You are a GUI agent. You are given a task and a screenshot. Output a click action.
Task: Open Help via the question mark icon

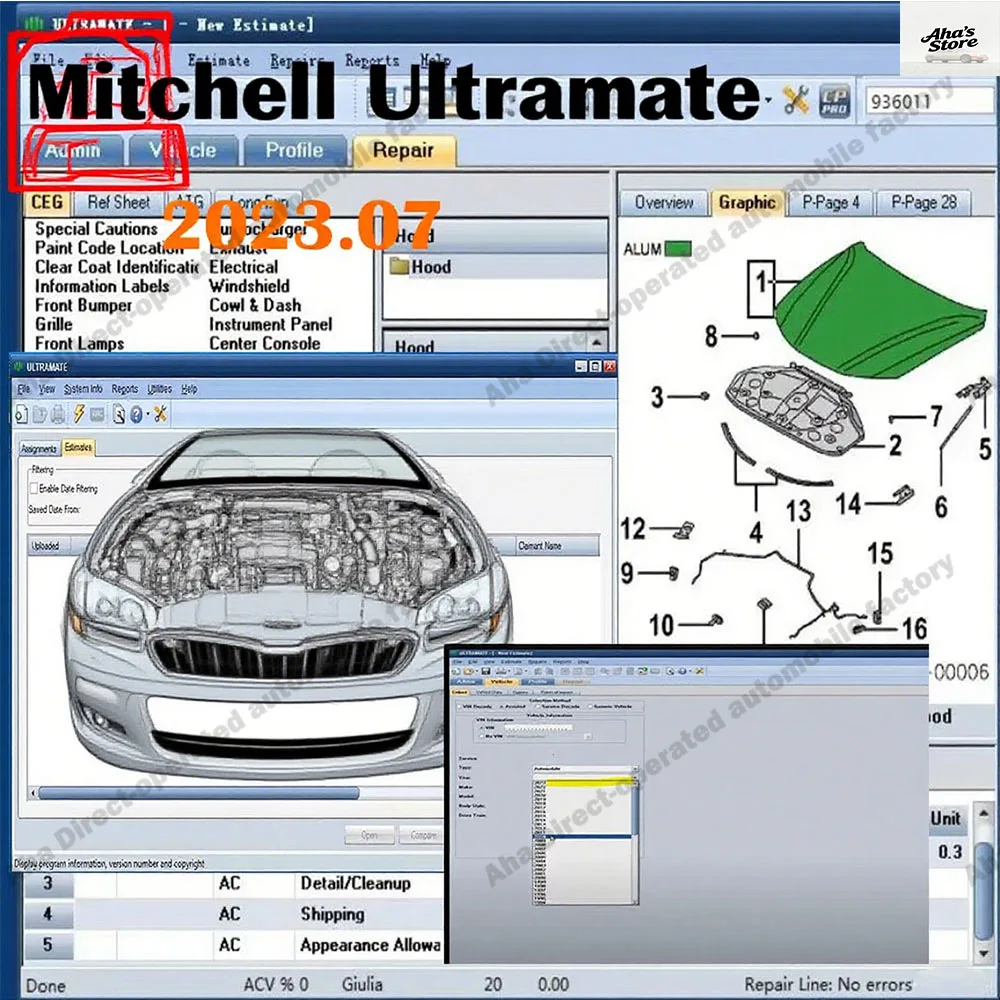click(x=136, y=413)
